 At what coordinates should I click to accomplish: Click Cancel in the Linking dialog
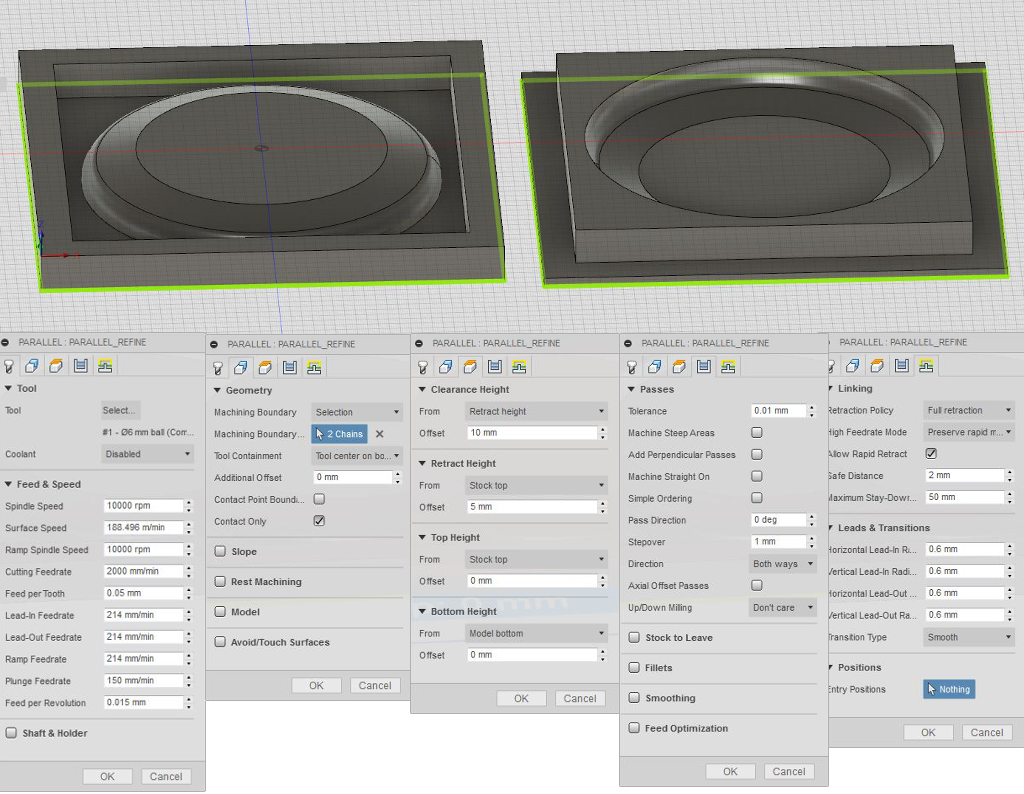(x=987, y=733)
